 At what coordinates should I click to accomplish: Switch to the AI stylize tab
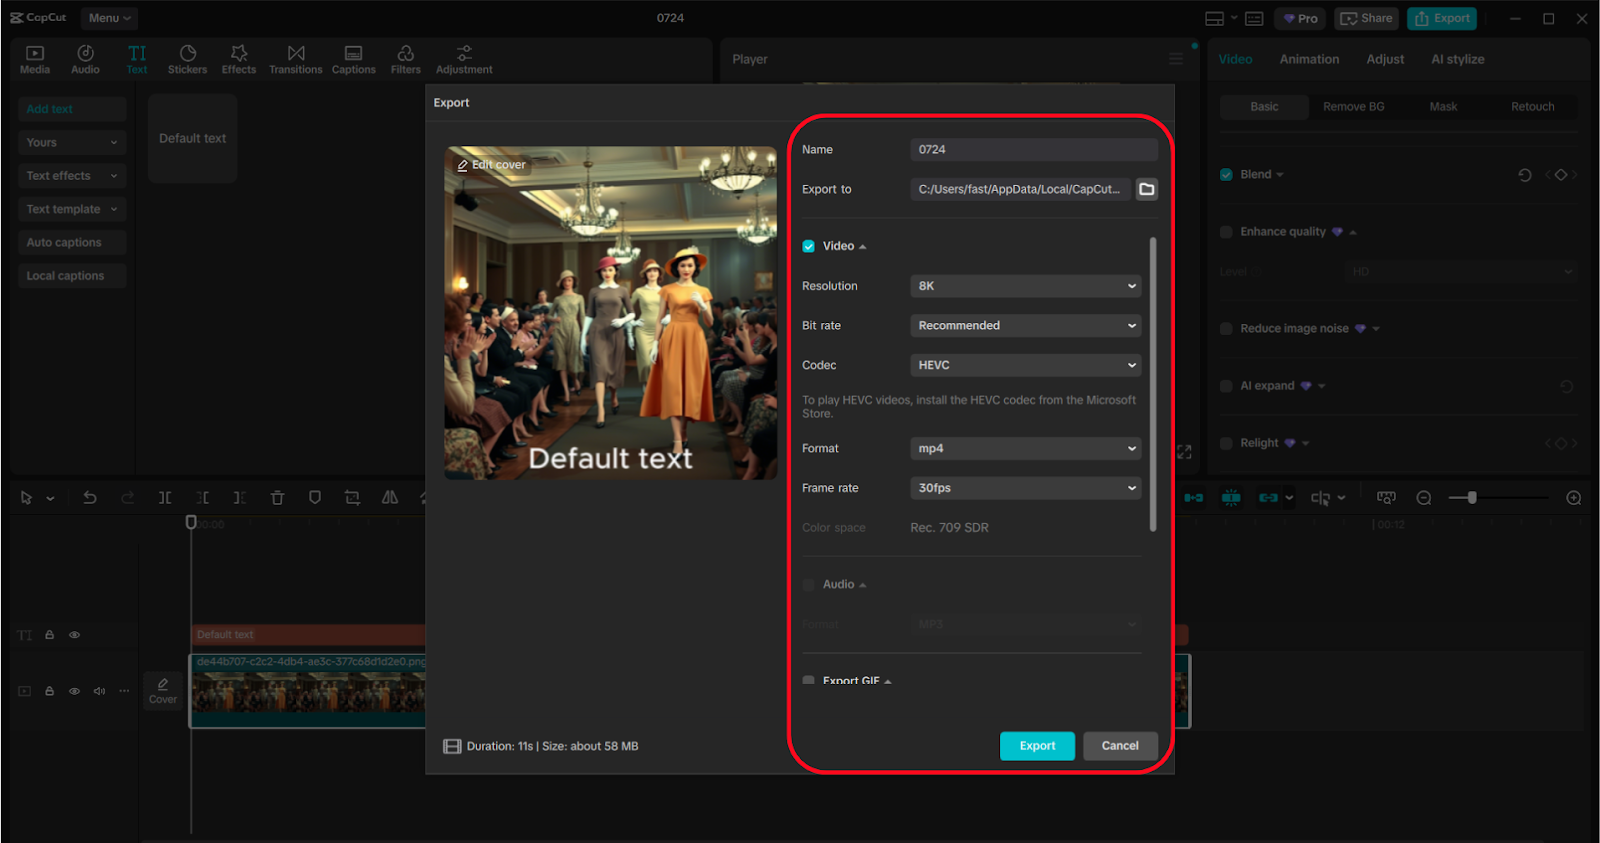click(1457, 59)
